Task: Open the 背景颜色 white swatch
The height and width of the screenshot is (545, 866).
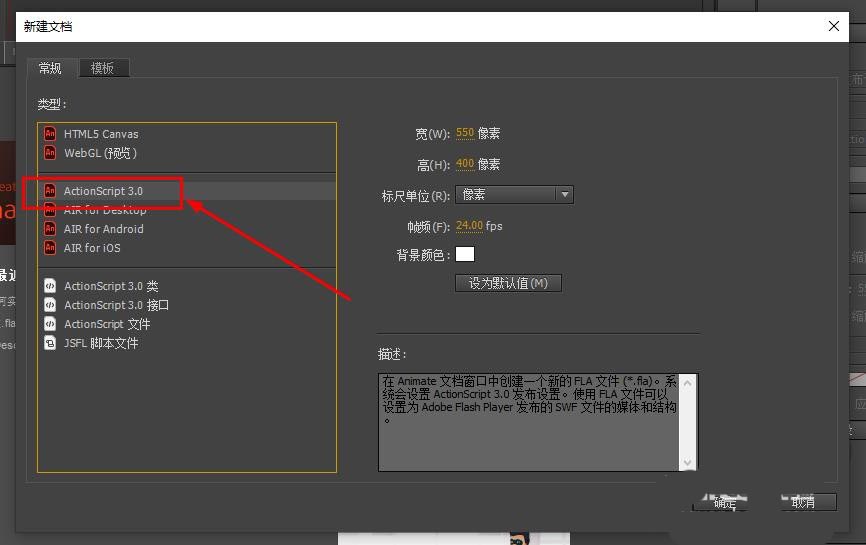Action: point(464,254)
